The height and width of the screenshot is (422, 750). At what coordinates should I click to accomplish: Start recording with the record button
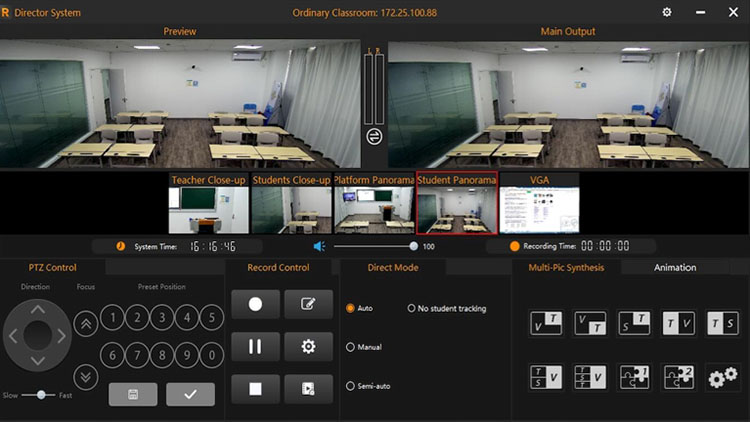[256, 304]
